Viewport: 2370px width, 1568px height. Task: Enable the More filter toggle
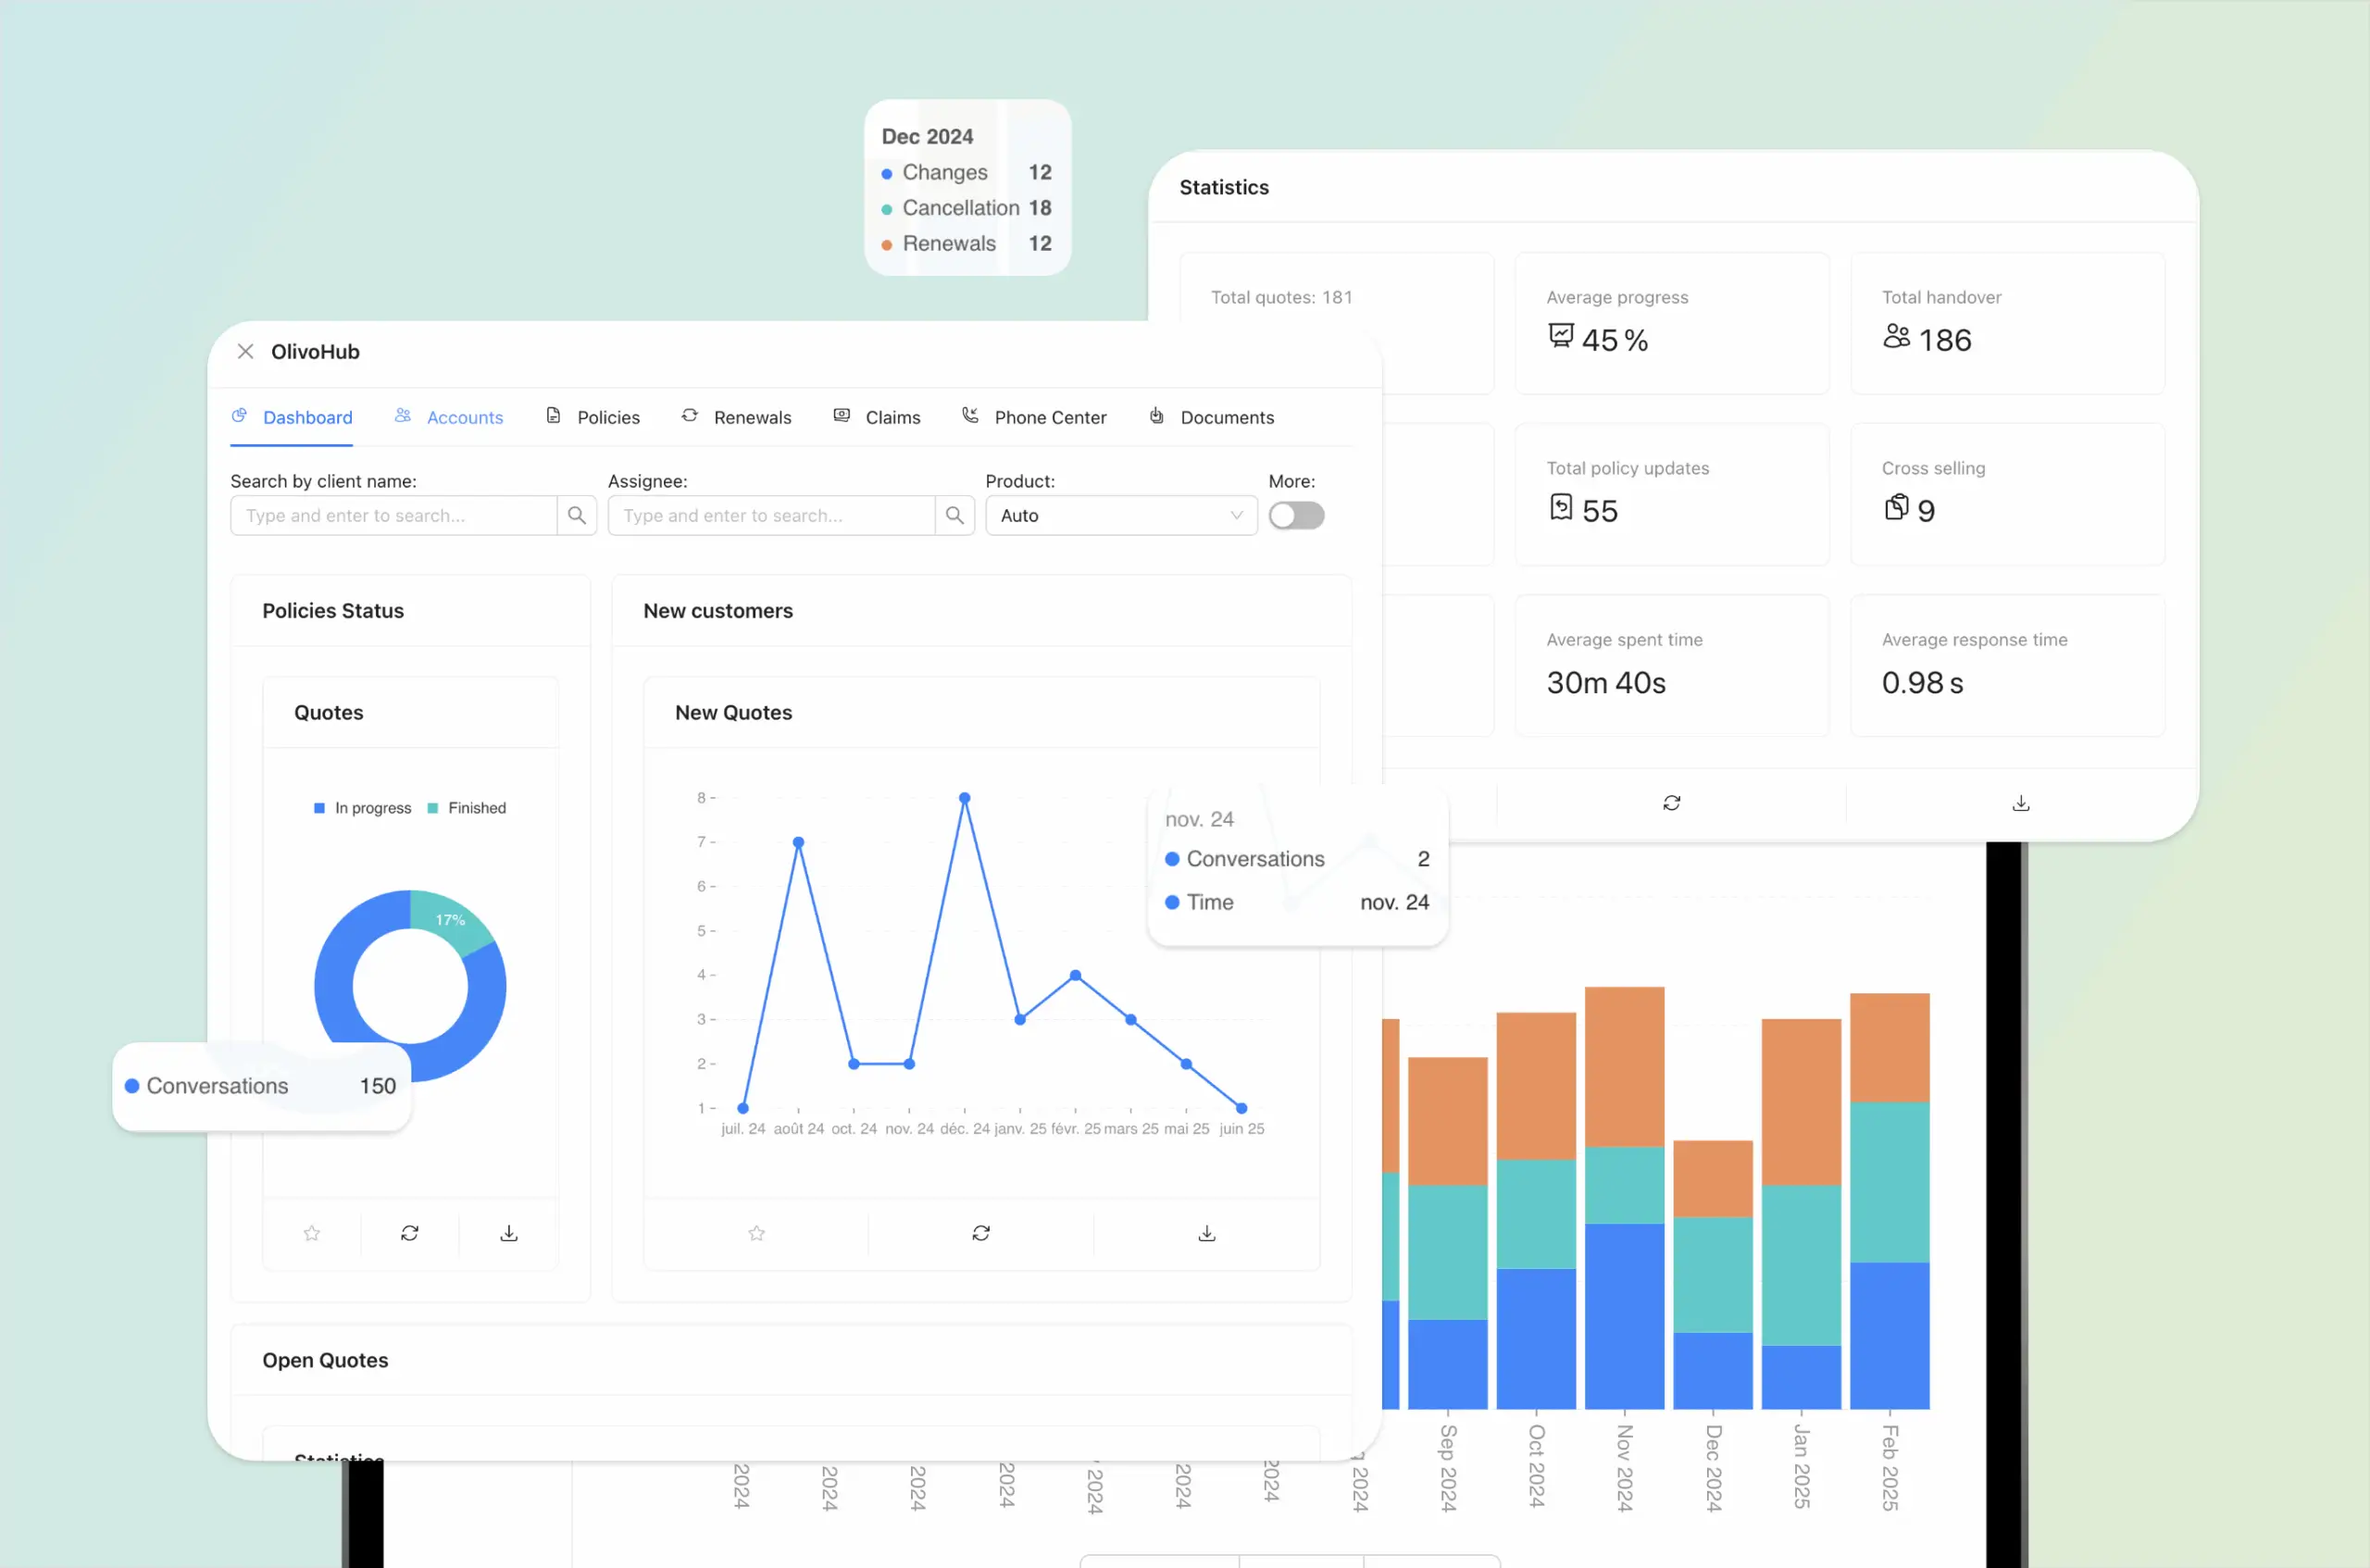point(1296,515)
